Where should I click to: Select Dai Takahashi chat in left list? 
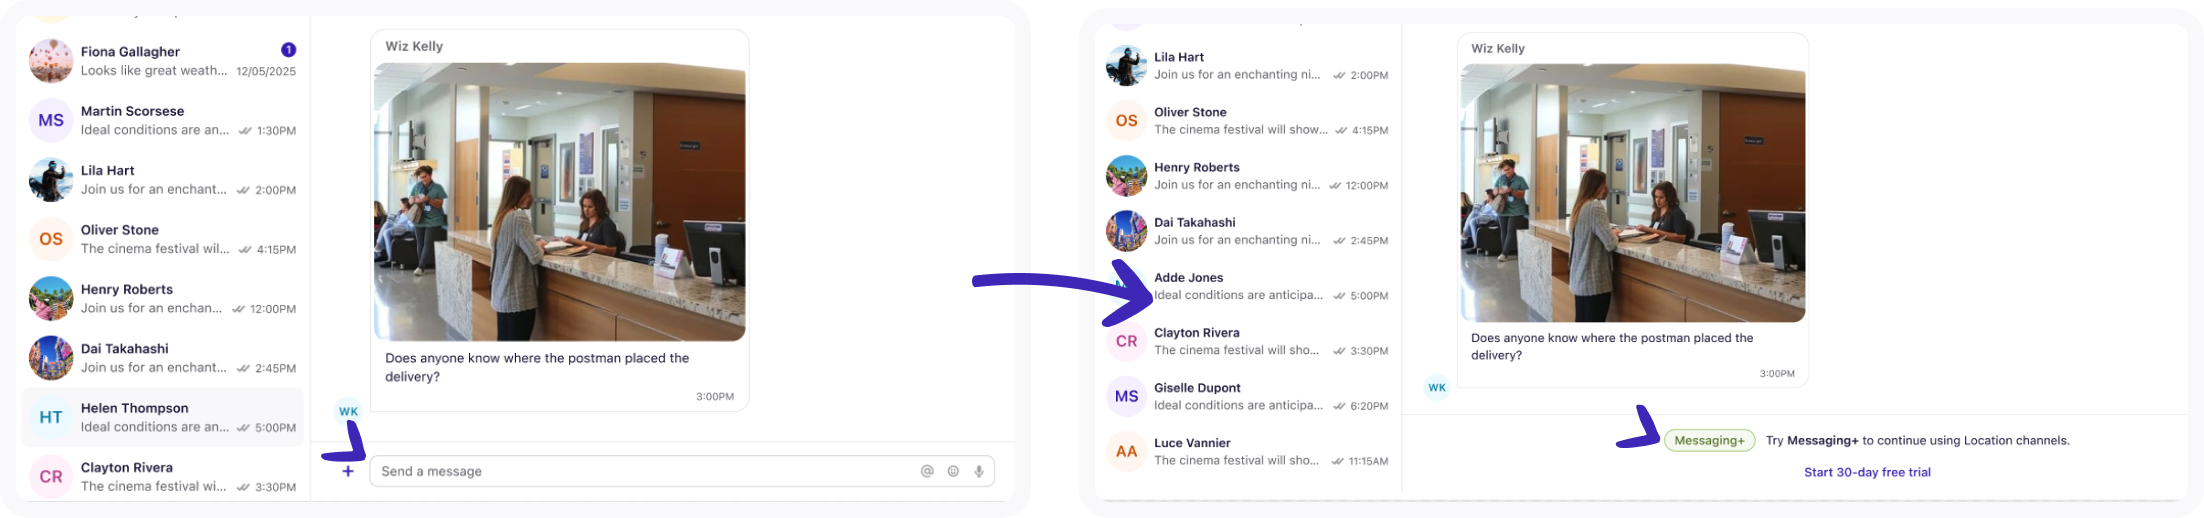click(163, 358)
